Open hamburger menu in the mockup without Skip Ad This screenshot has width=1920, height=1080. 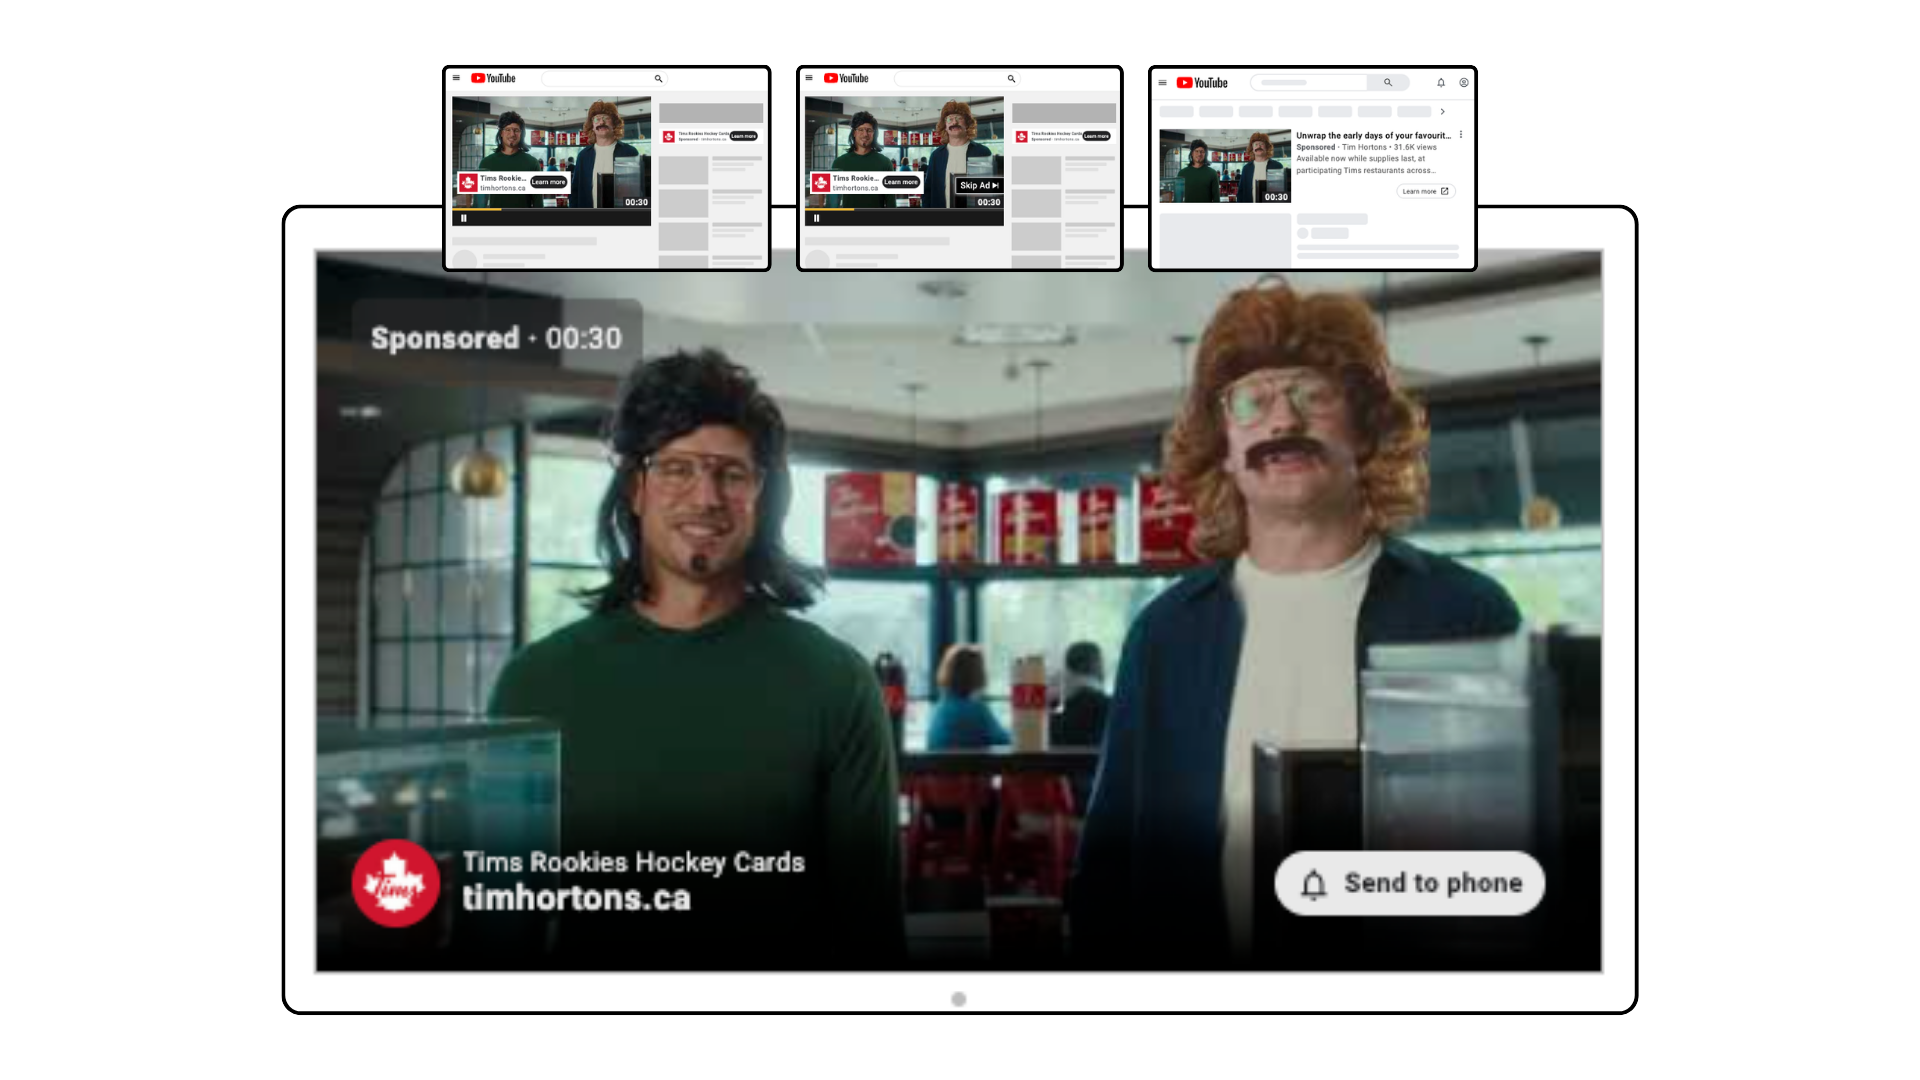point(456,78)
